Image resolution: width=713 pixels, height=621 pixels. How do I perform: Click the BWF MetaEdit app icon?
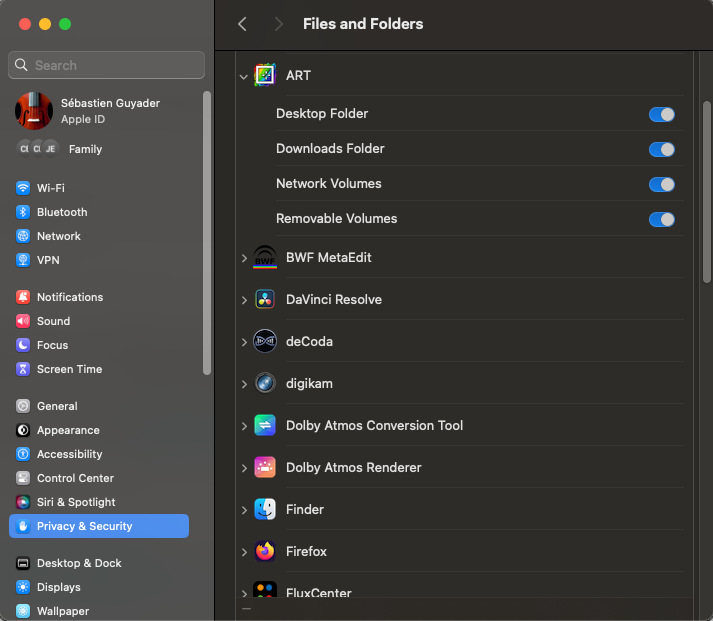click(265, 257)
